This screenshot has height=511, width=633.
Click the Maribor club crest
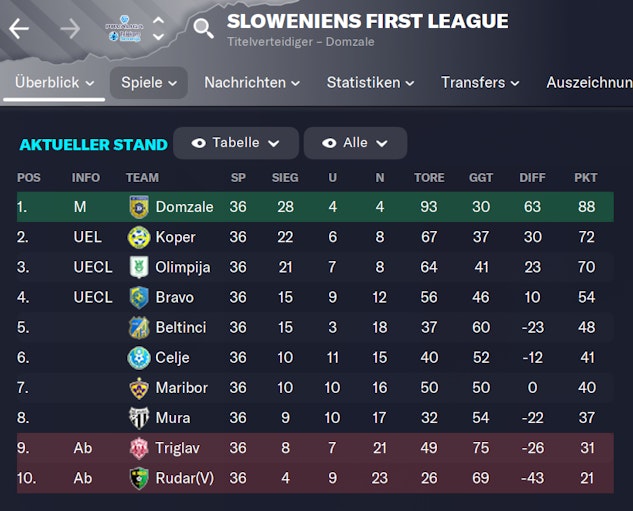tap(139, 387)
